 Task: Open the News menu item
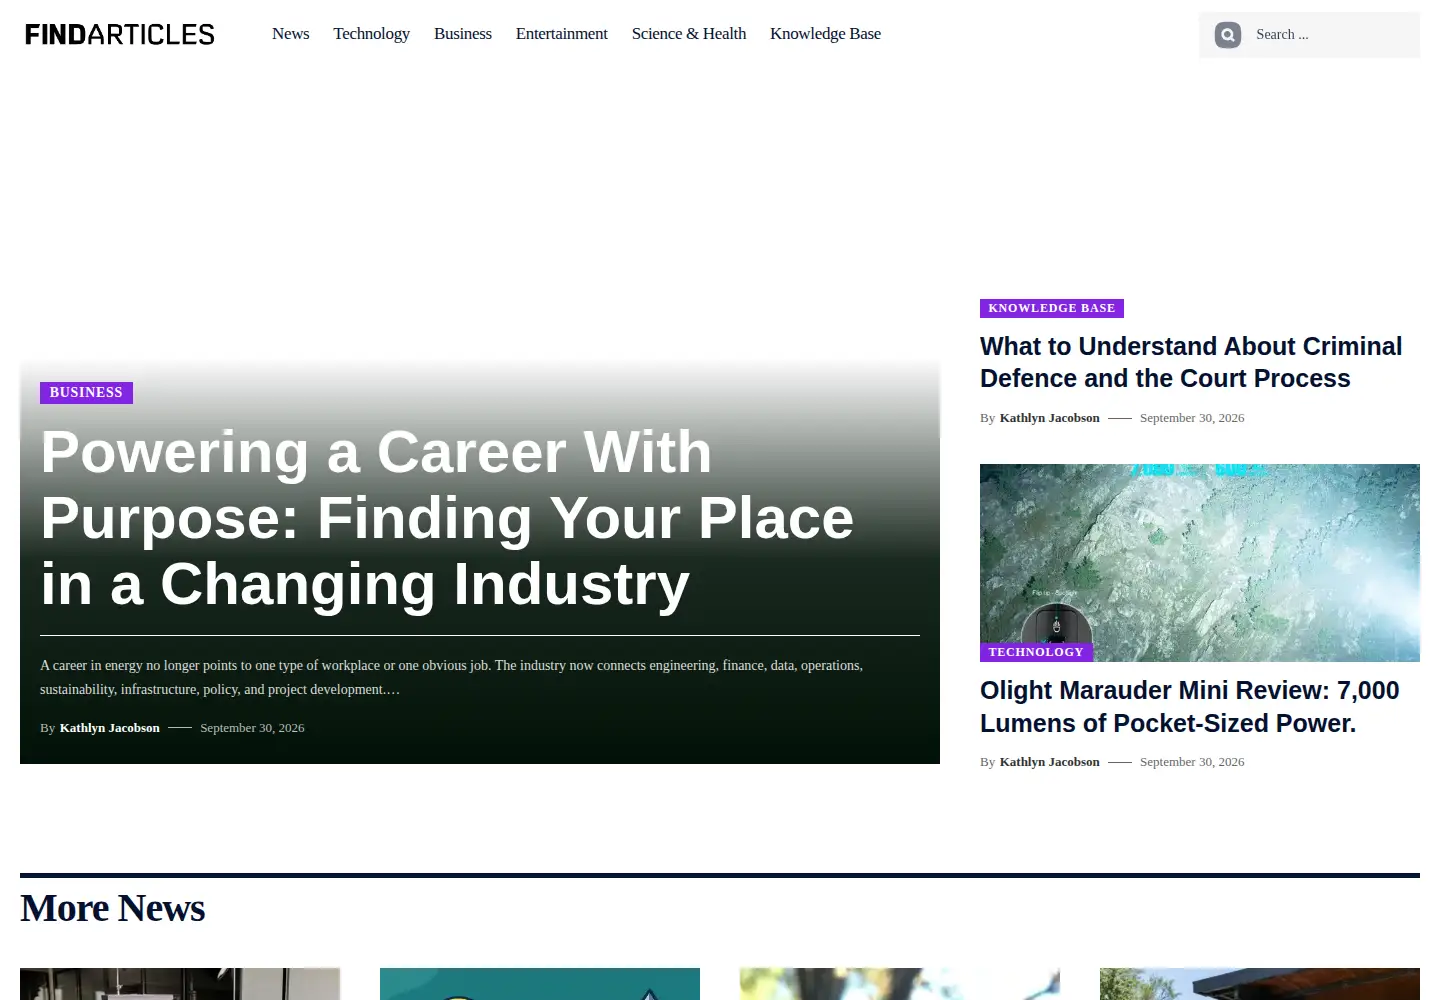pyautogui.click(x=290, y=34)
